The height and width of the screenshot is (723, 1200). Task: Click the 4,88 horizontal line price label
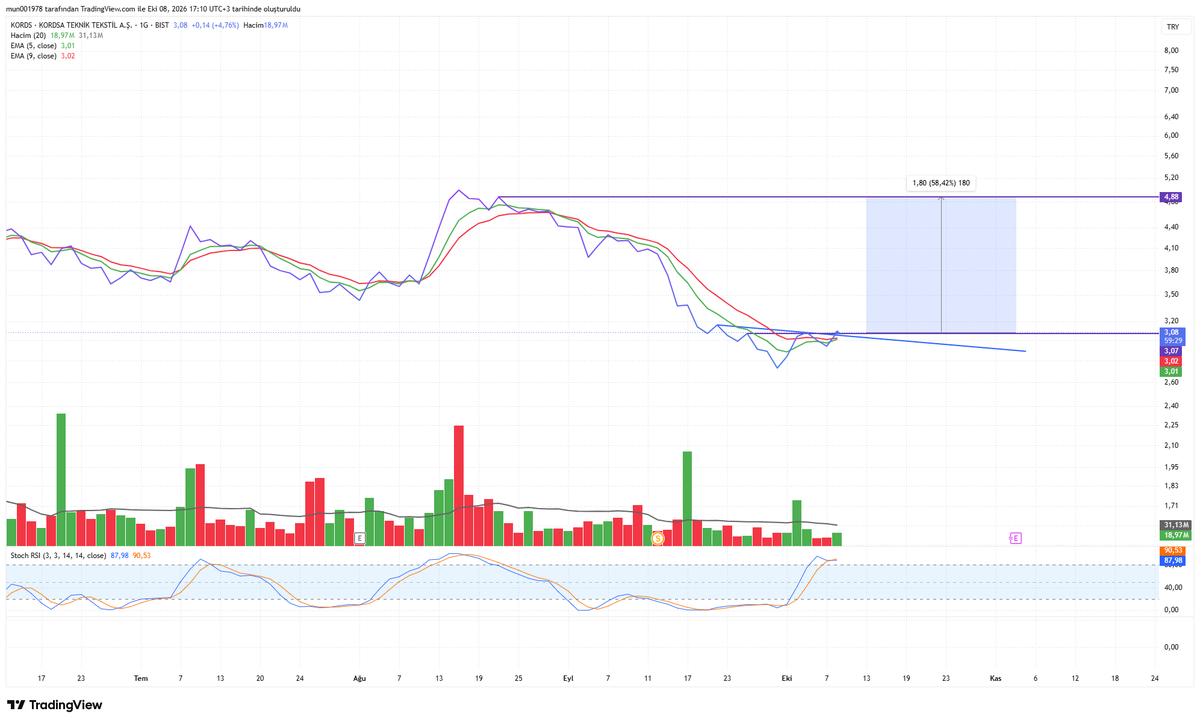click(1171, 197)
